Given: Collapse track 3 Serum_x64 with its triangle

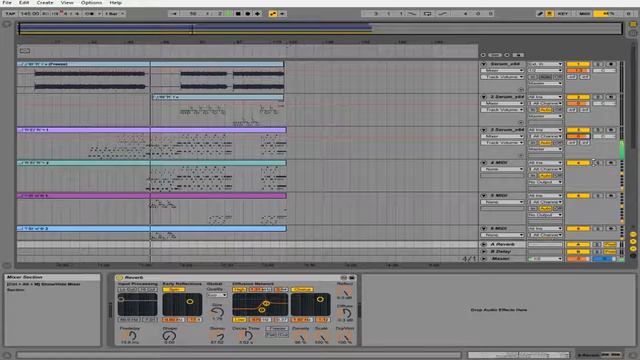Looking at the screenshot, I should [484, 130].
